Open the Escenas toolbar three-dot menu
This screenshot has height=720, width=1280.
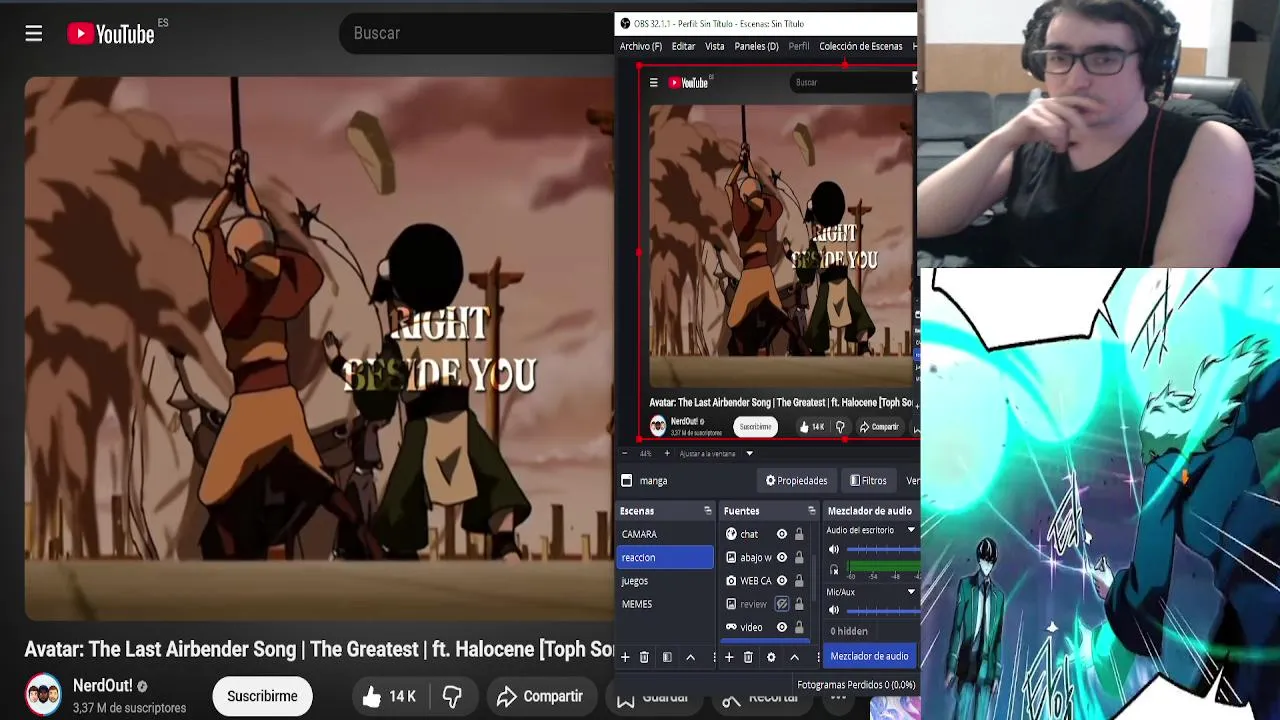pyautogui.click(x=713, y=657)
